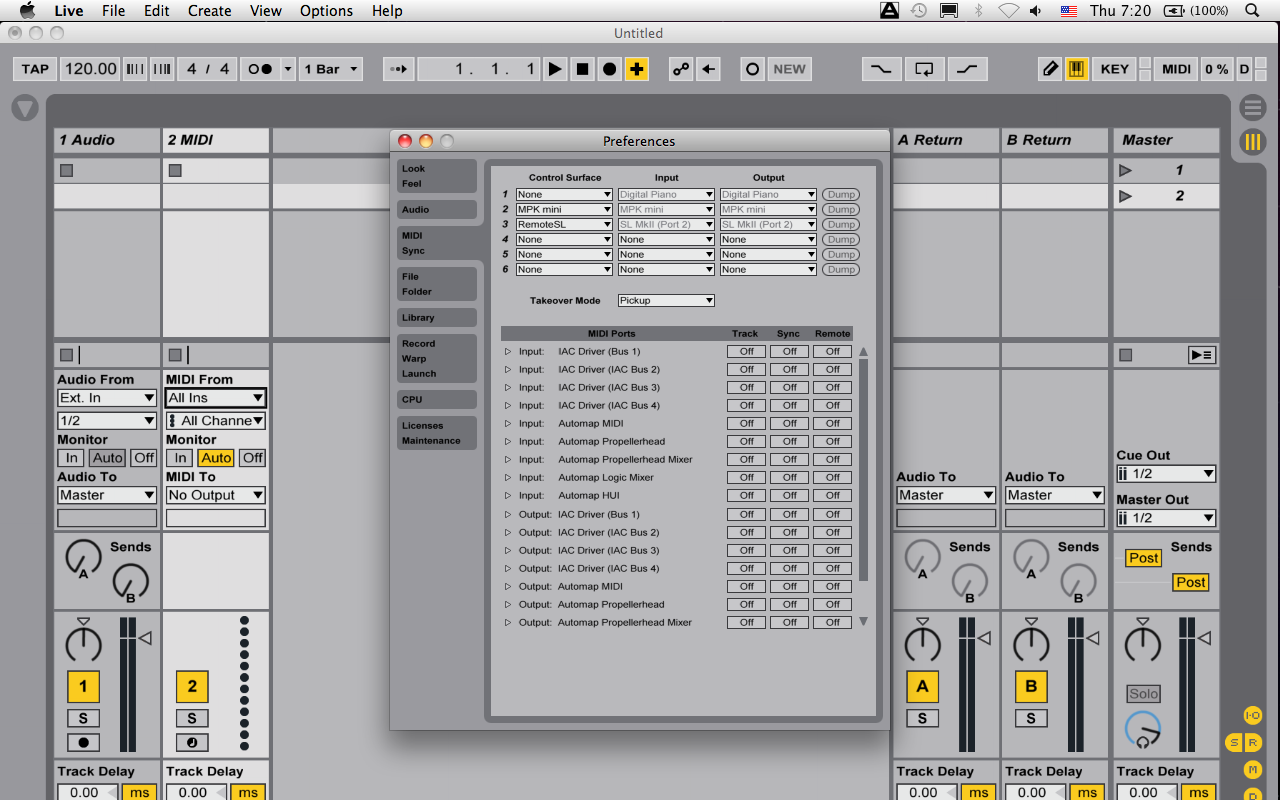Activate the Loop switch icon

[924, 69]
